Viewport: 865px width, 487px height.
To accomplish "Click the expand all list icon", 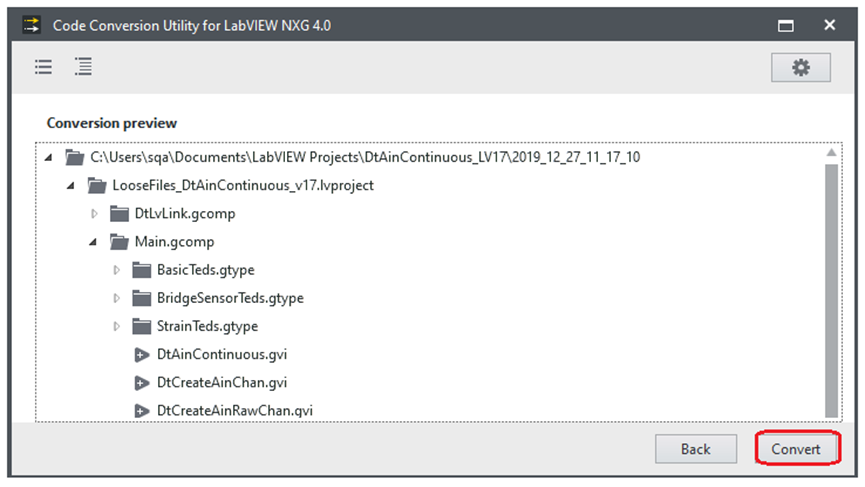I will click(83, 67).
